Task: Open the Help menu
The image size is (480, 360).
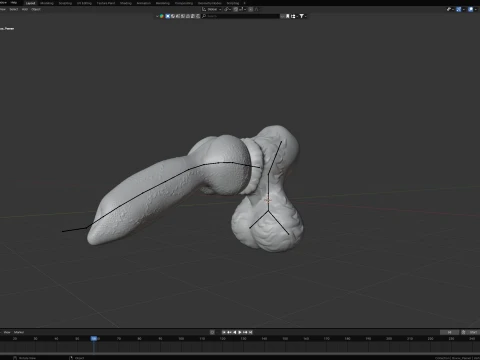Action: (14, 3)
